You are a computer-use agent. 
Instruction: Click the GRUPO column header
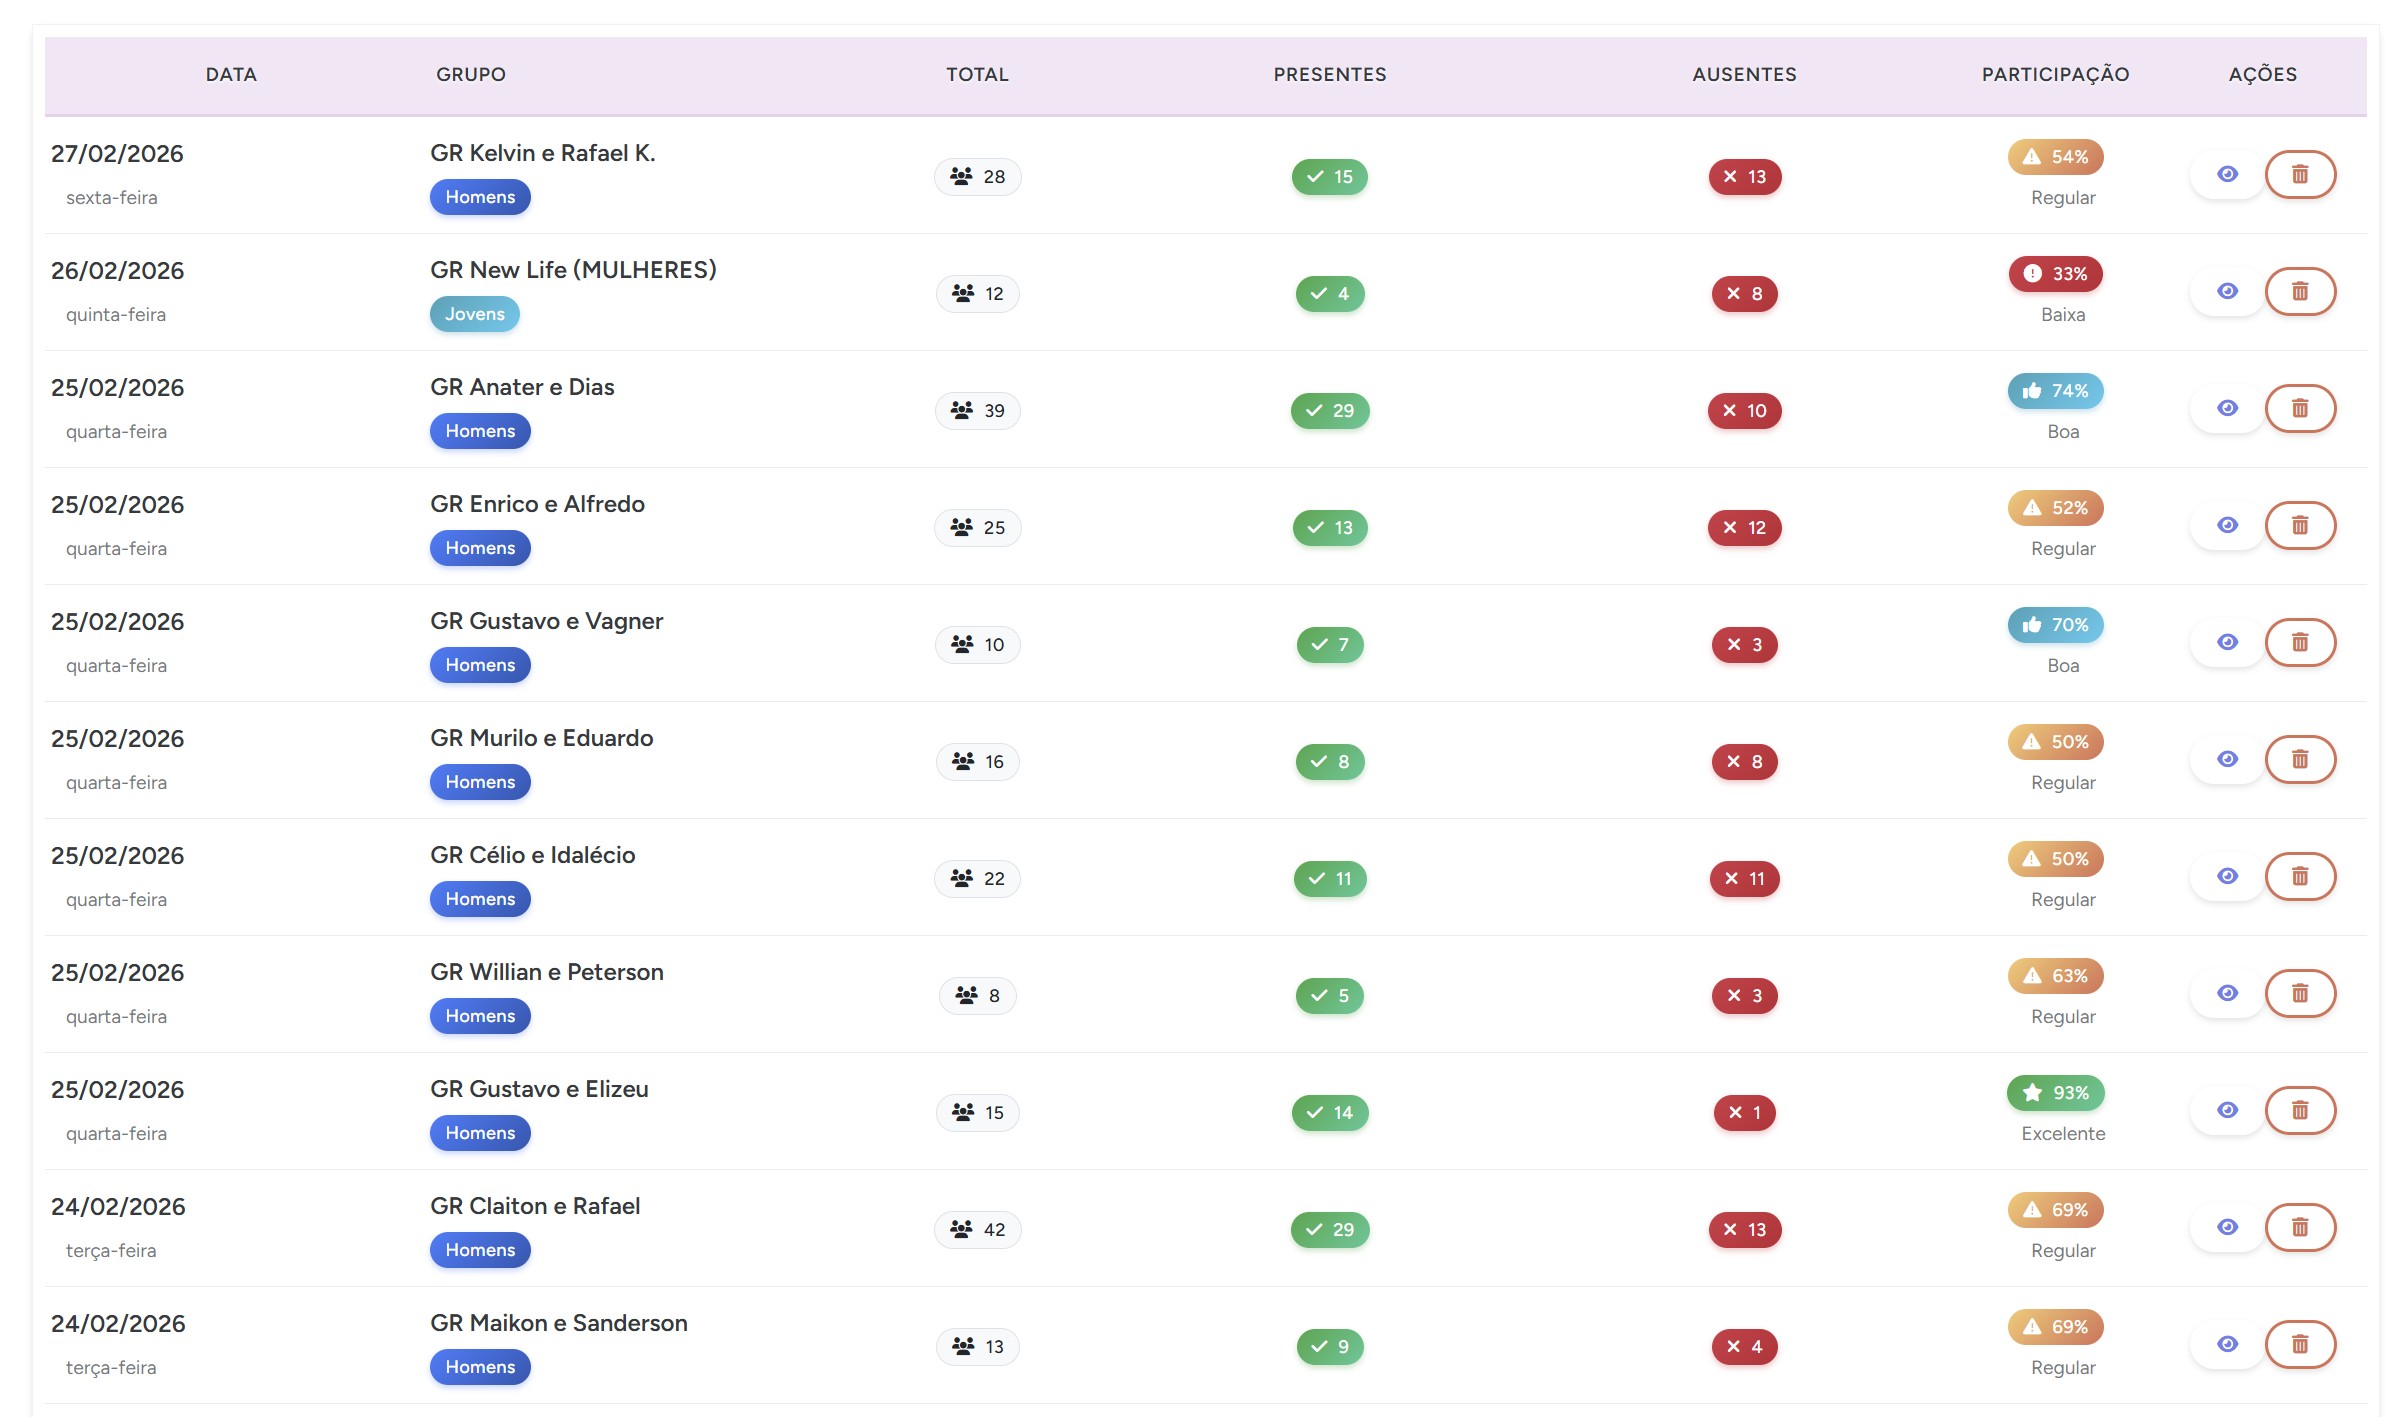[x=470, y=75]
